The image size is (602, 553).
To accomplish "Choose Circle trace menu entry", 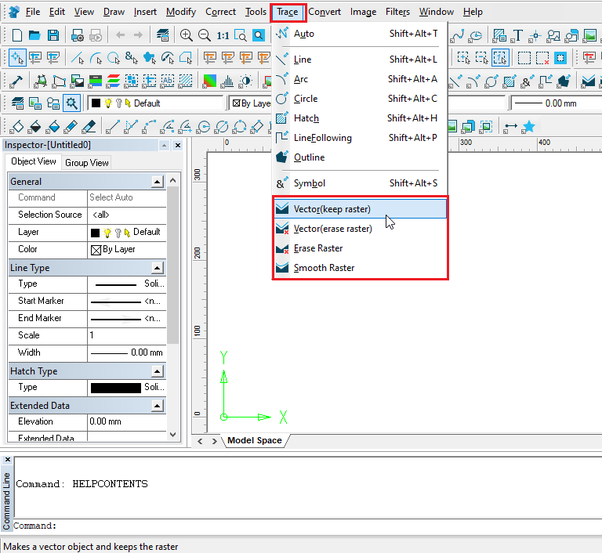I will click(x=361, y=99).
